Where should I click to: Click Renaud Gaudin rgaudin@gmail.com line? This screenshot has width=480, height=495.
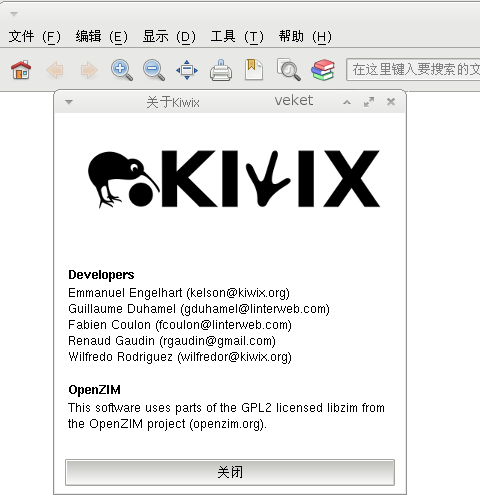point(172,341)
